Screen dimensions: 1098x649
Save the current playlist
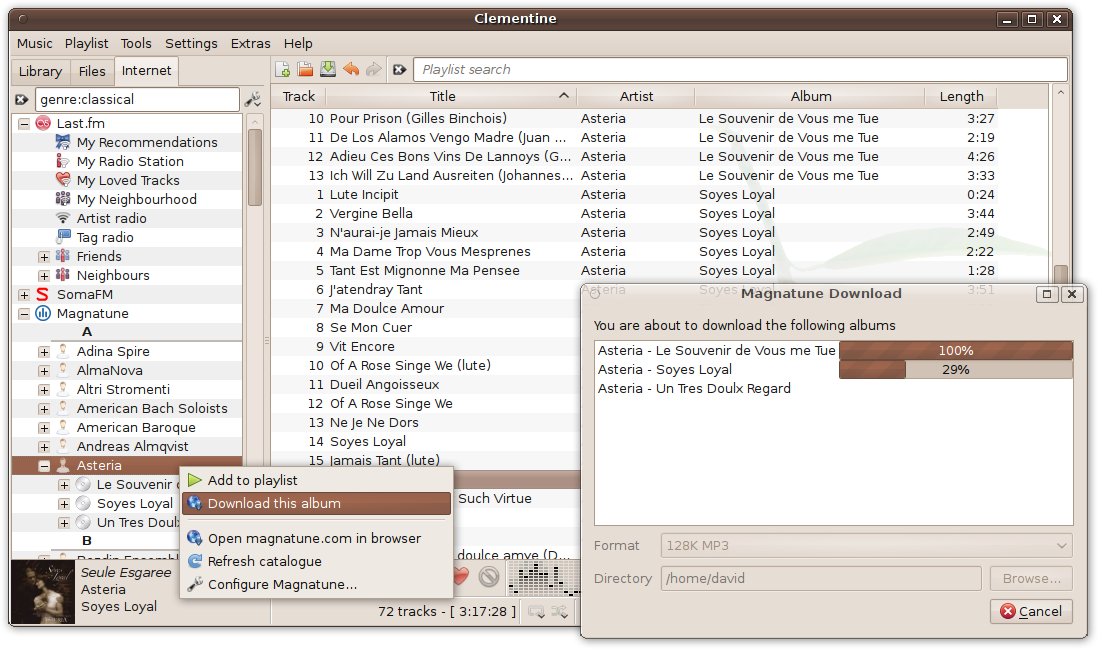click(x=328, y=69)
